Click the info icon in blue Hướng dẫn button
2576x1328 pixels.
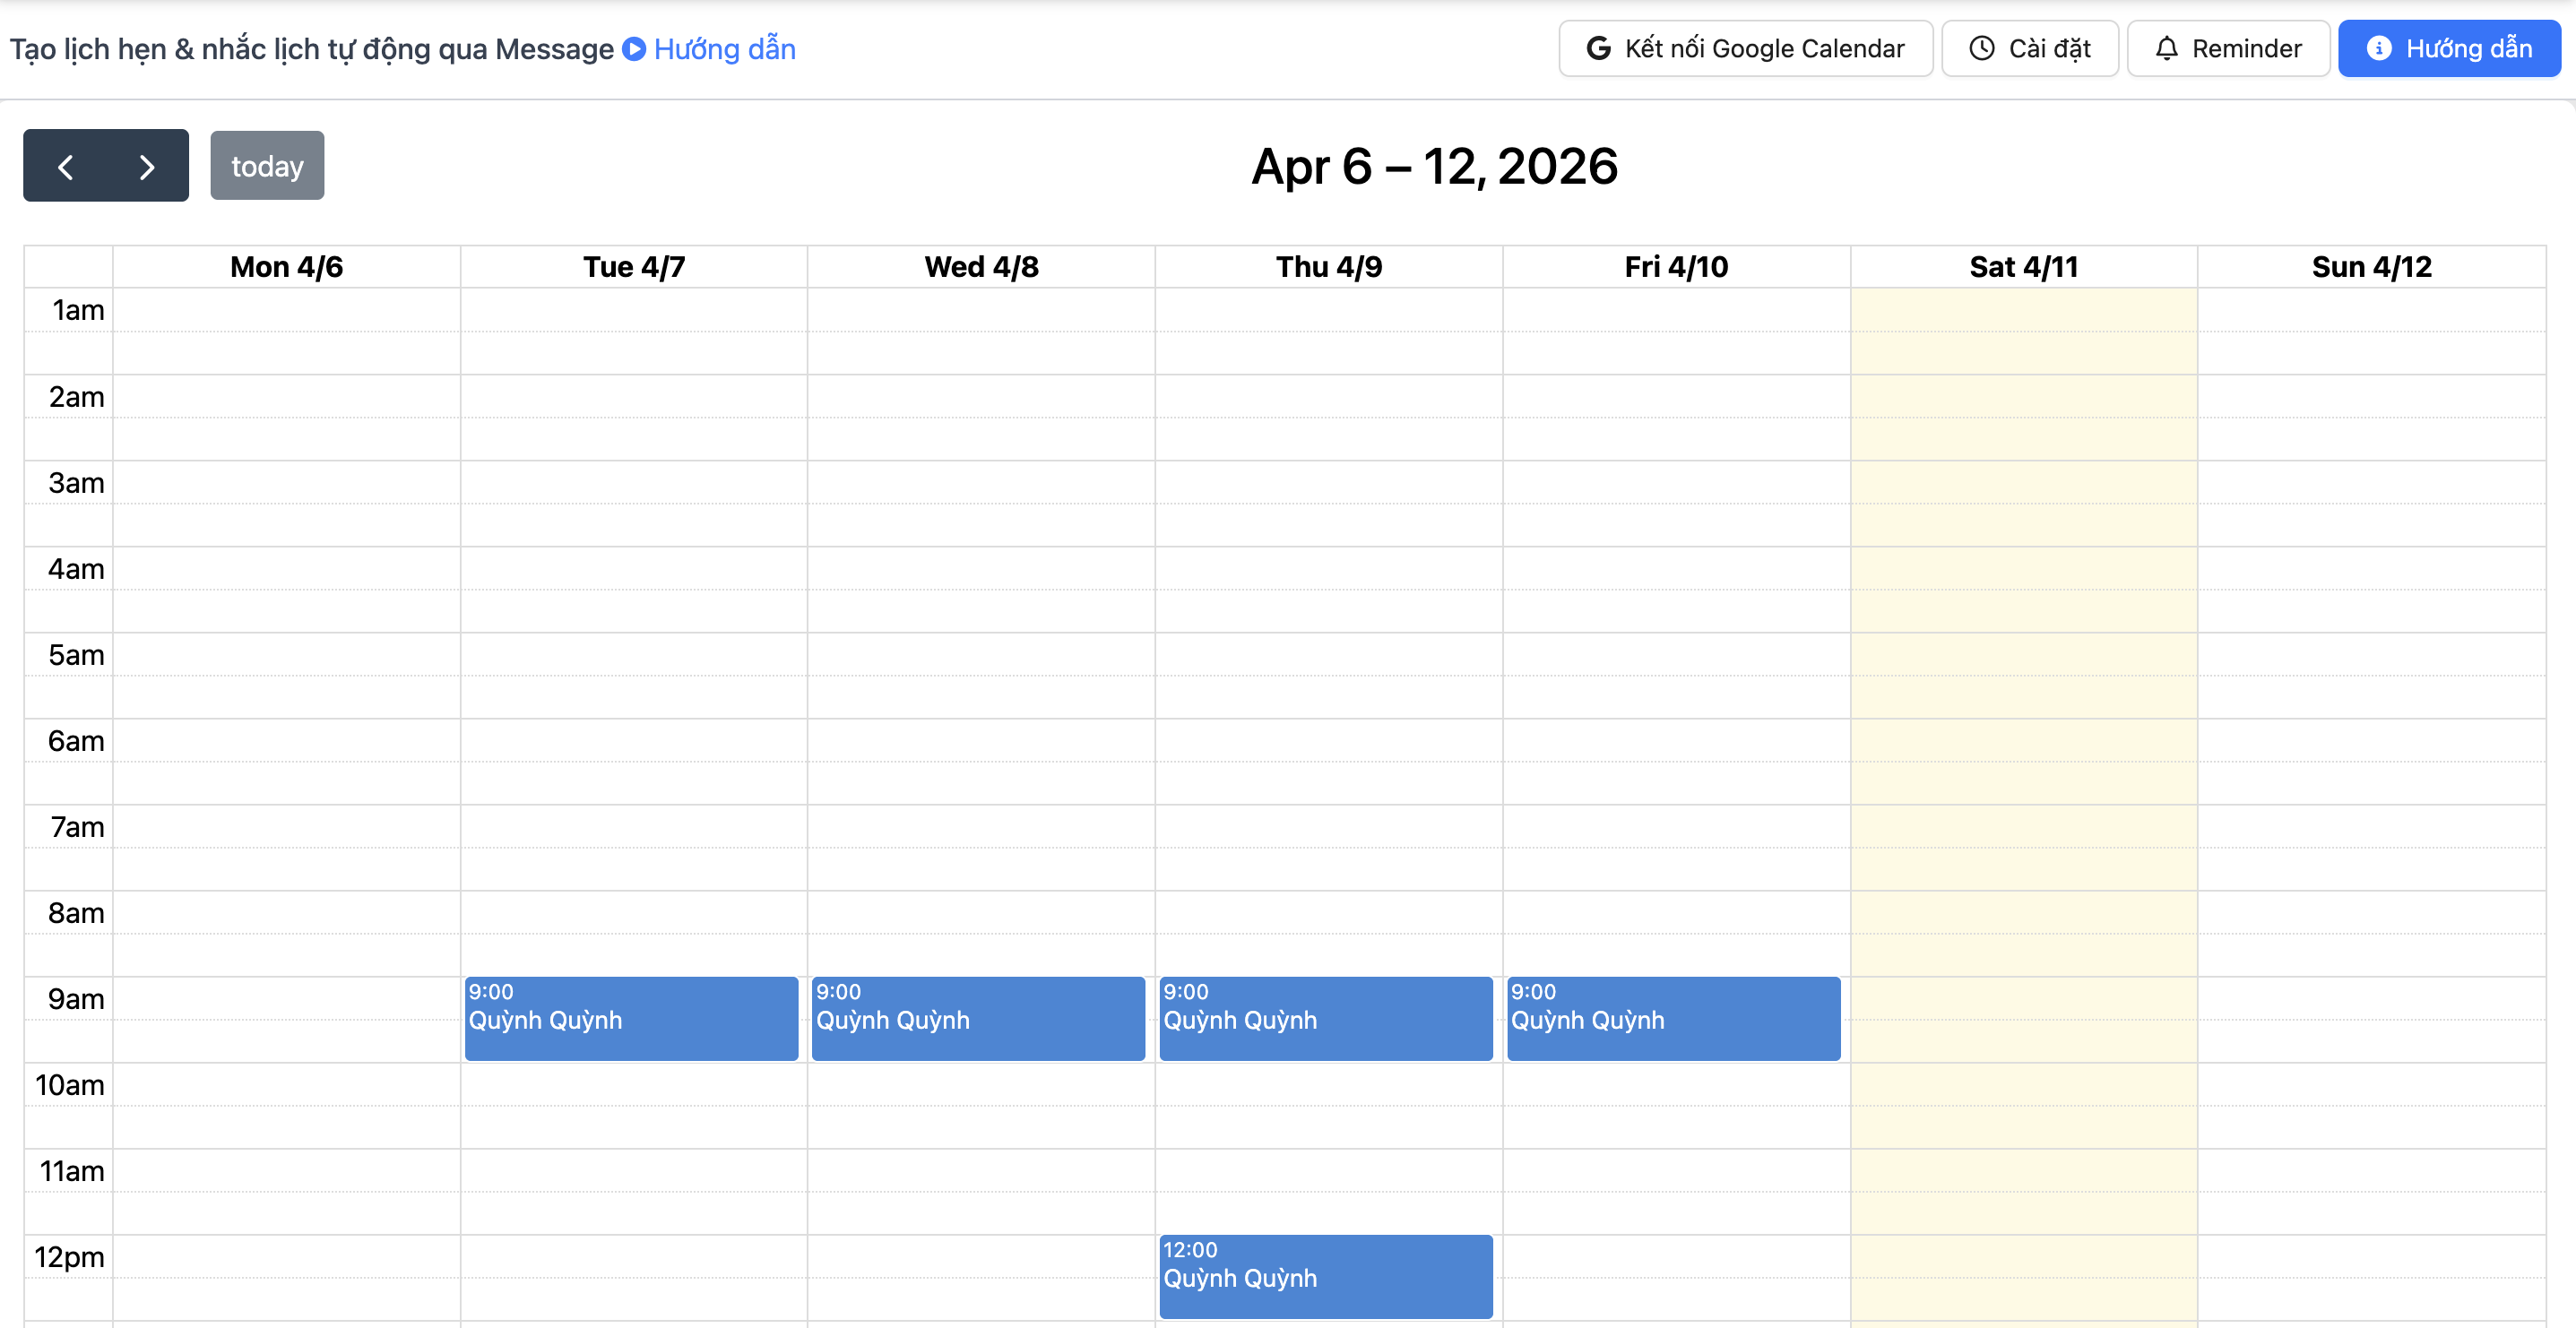coord(2379,48)
